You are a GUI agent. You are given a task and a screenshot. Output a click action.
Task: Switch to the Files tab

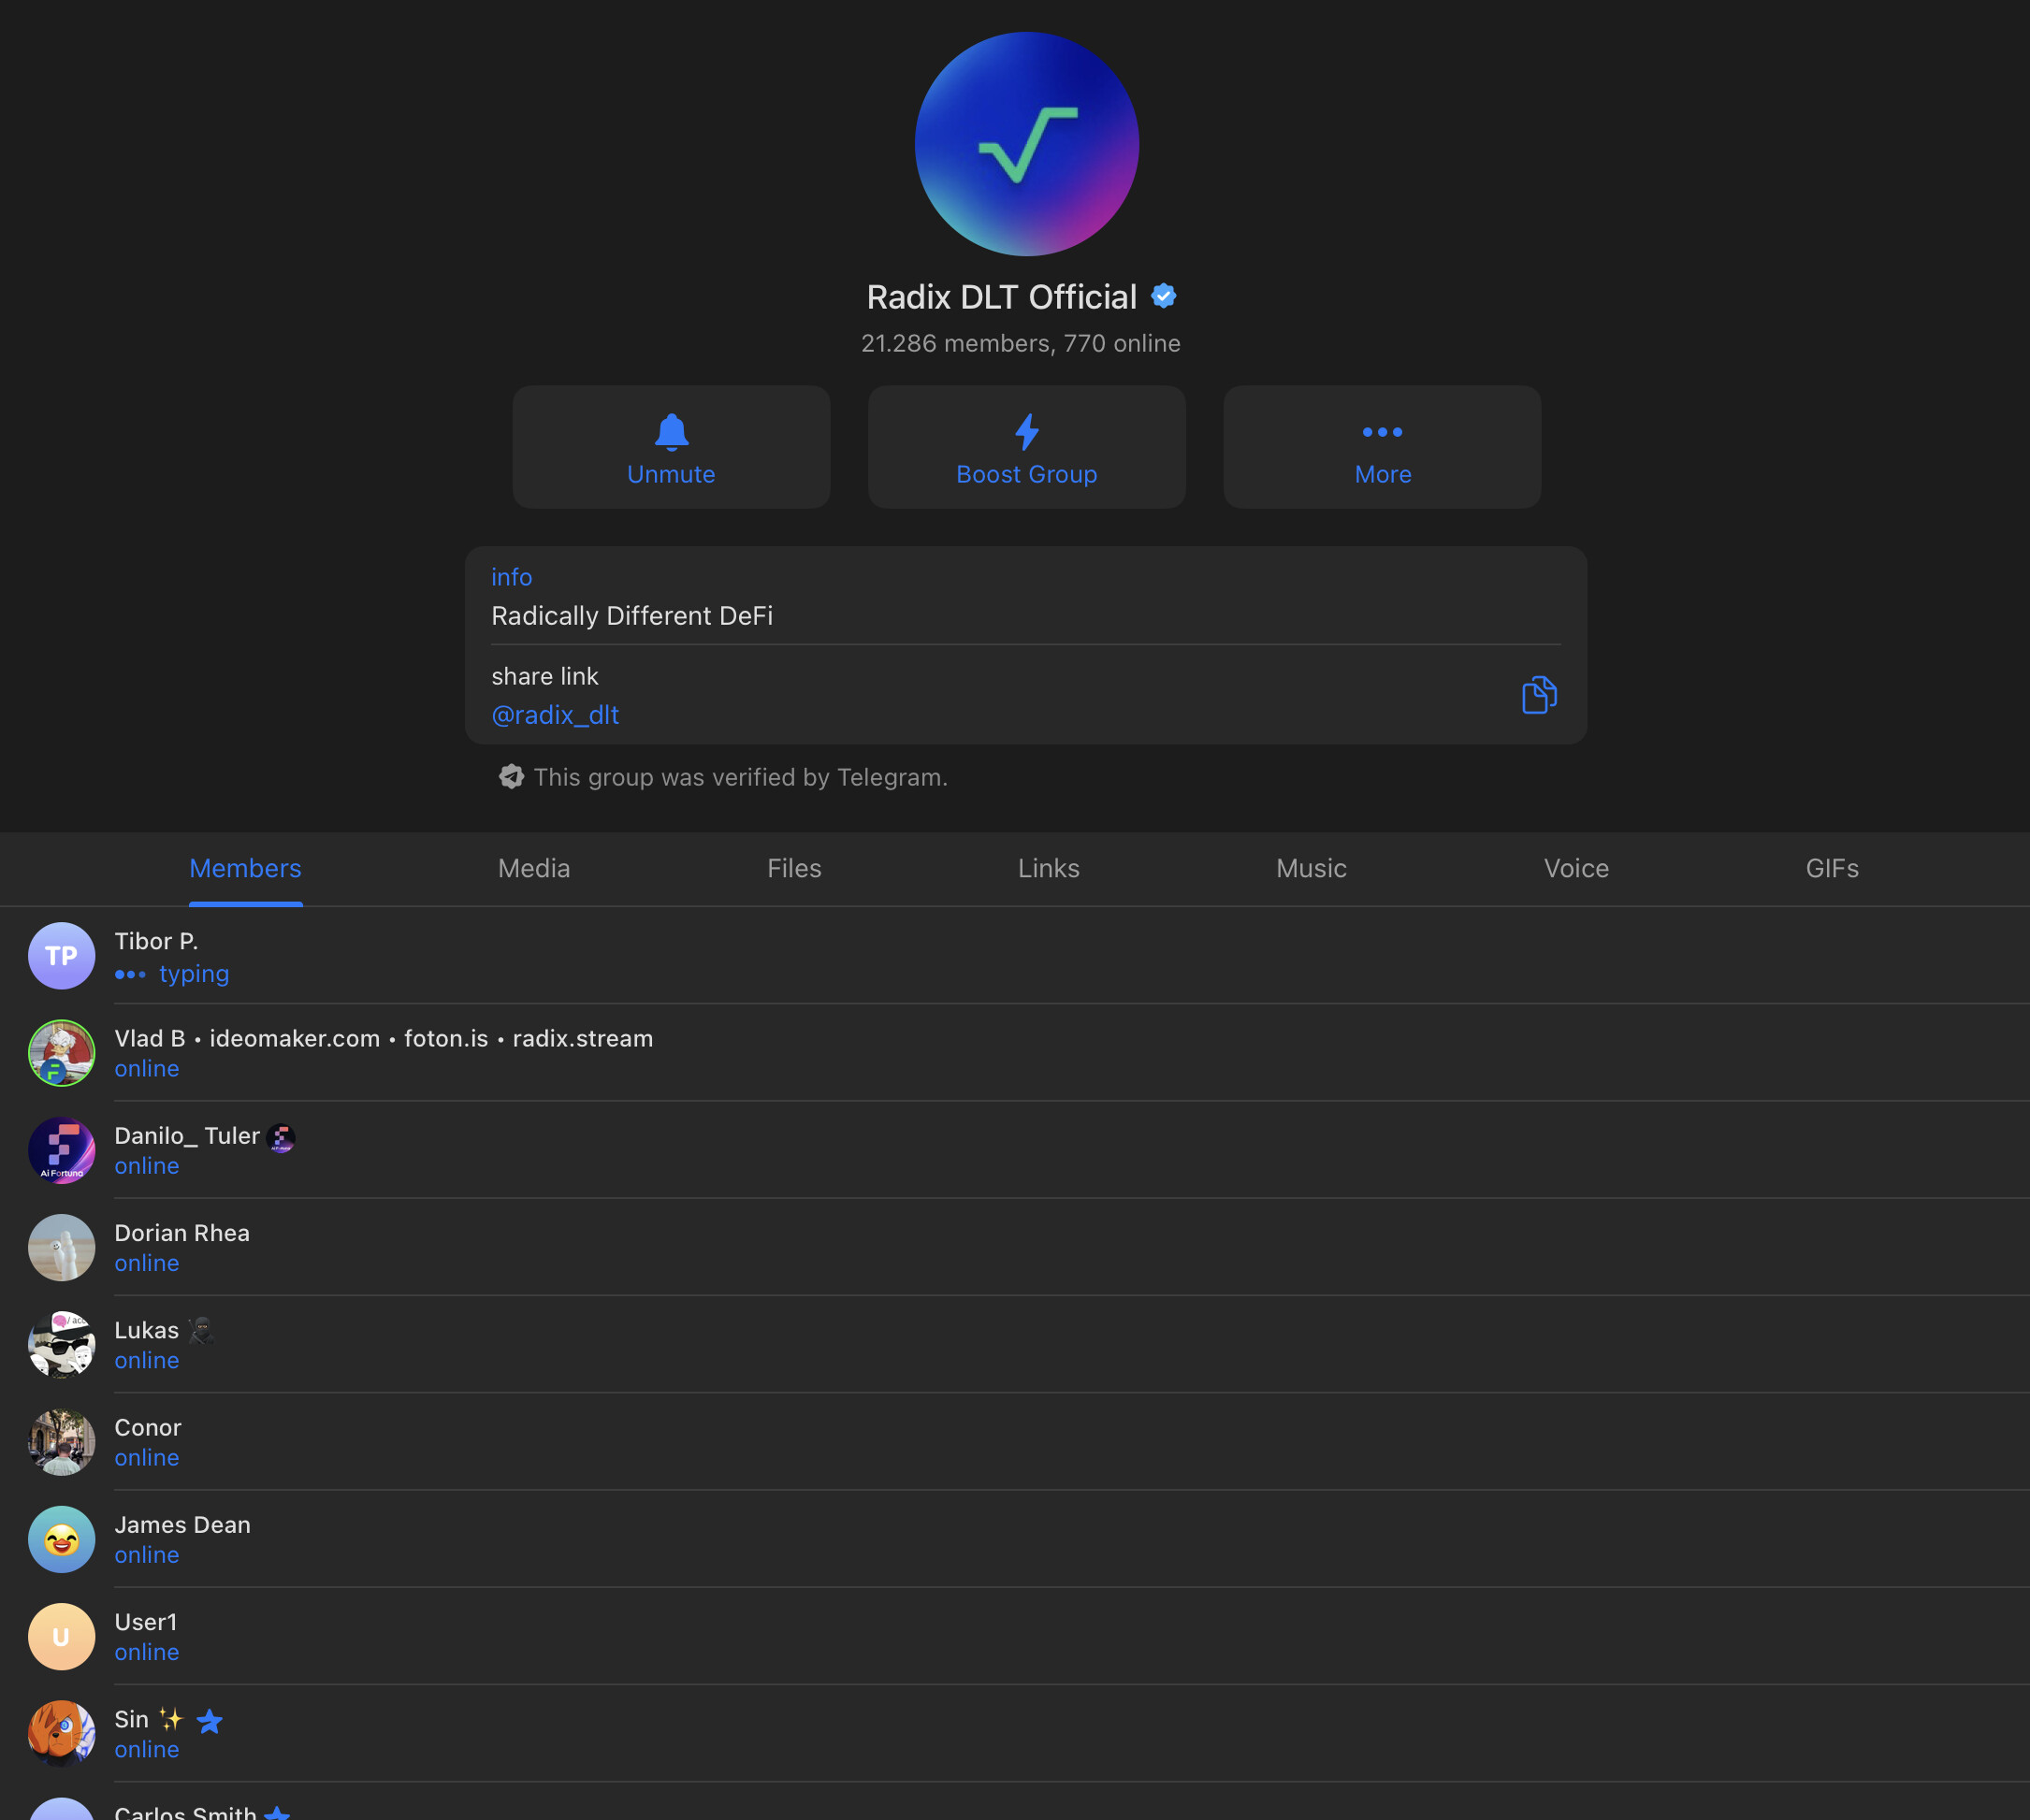coord(794,868)
